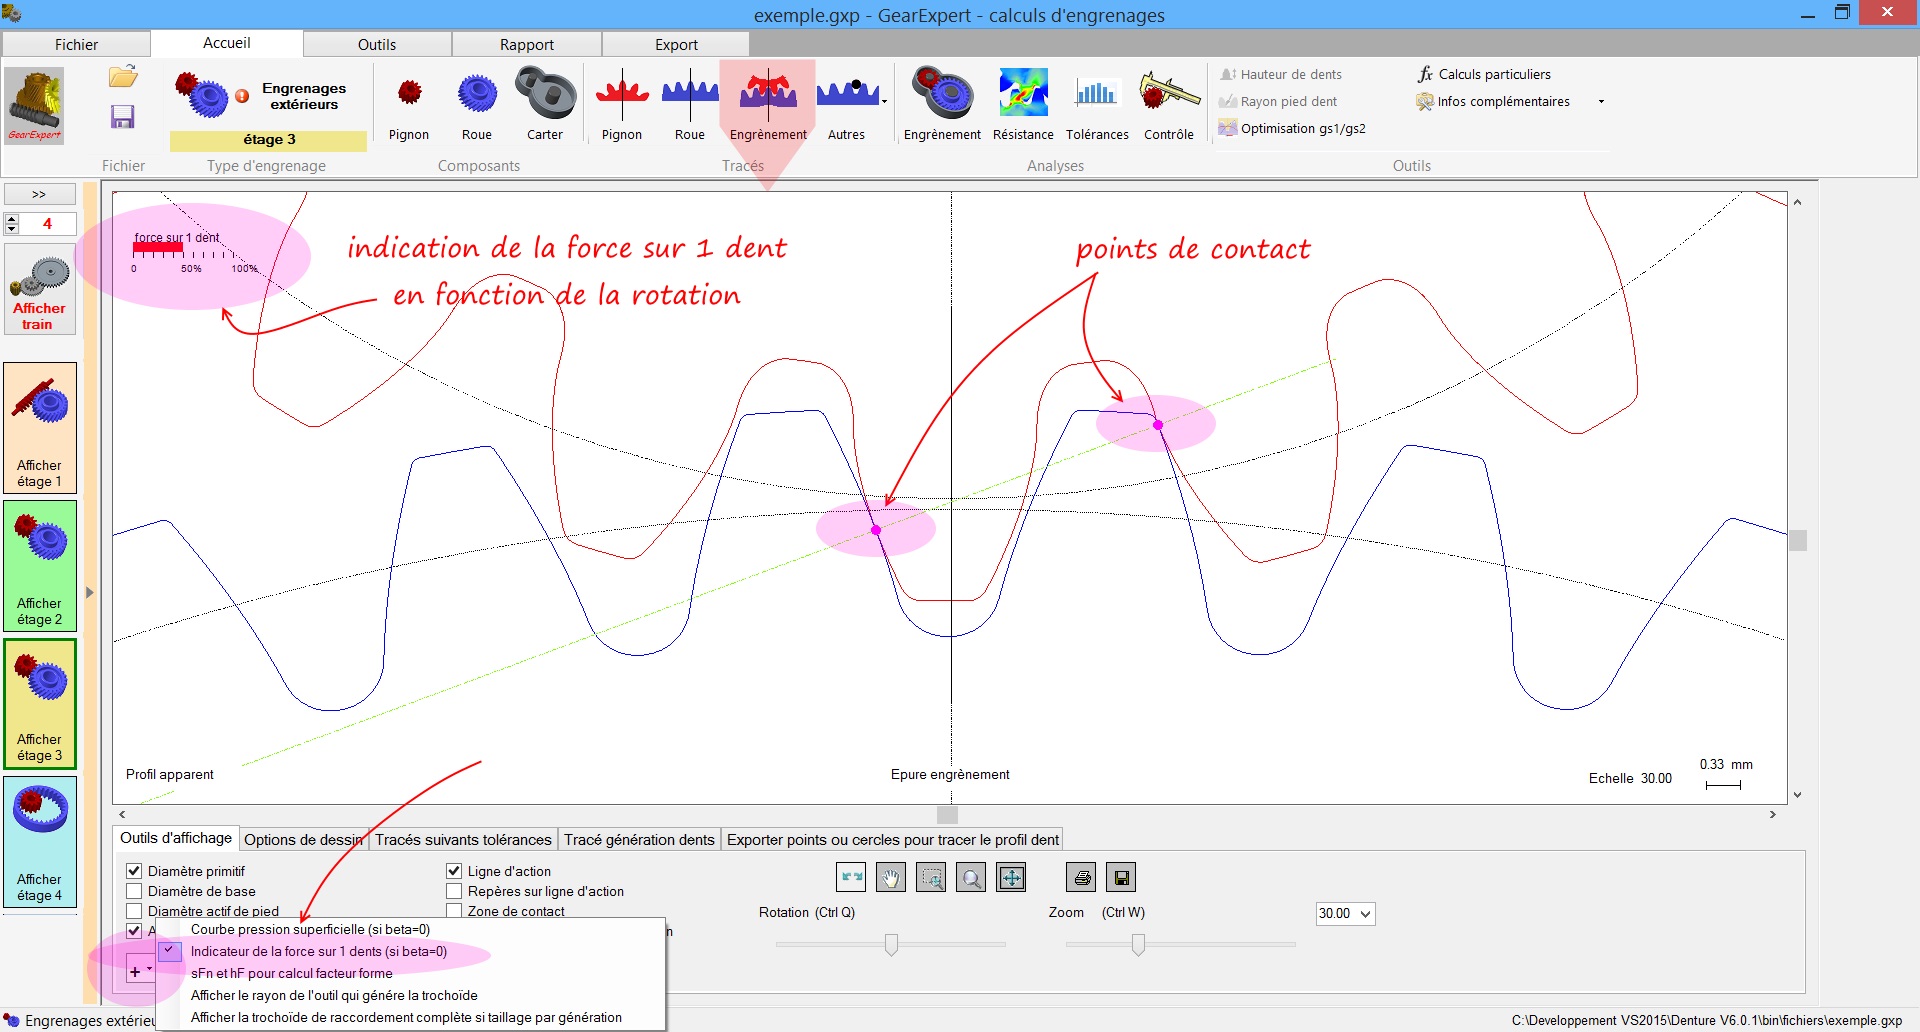Select Engrènement trace view

[768, 105]
